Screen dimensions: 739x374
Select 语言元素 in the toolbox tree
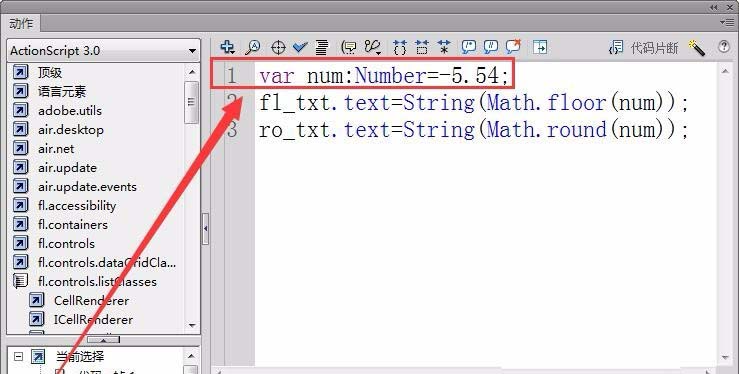point(62,91)
